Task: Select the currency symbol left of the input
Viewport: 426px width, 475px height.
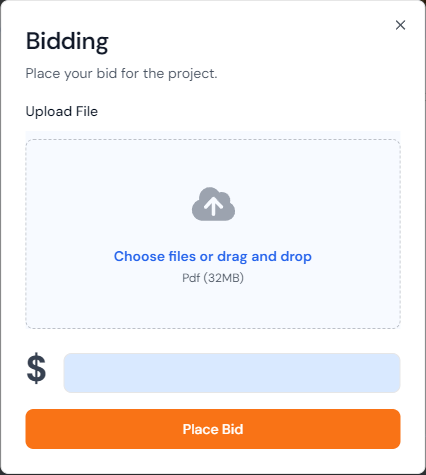Action: point(36,368)
